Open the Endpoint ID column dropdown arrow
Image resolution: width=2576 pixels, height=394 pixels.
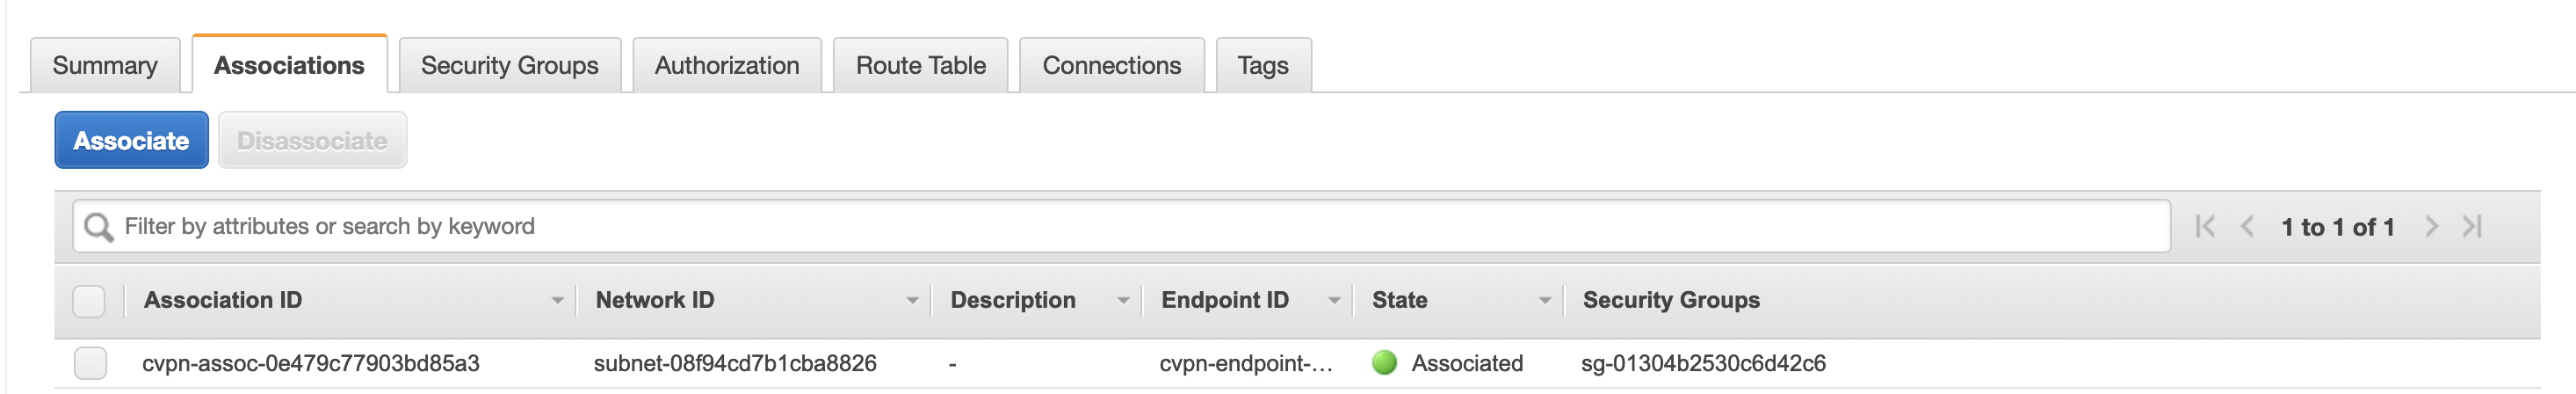[1334, 301]
